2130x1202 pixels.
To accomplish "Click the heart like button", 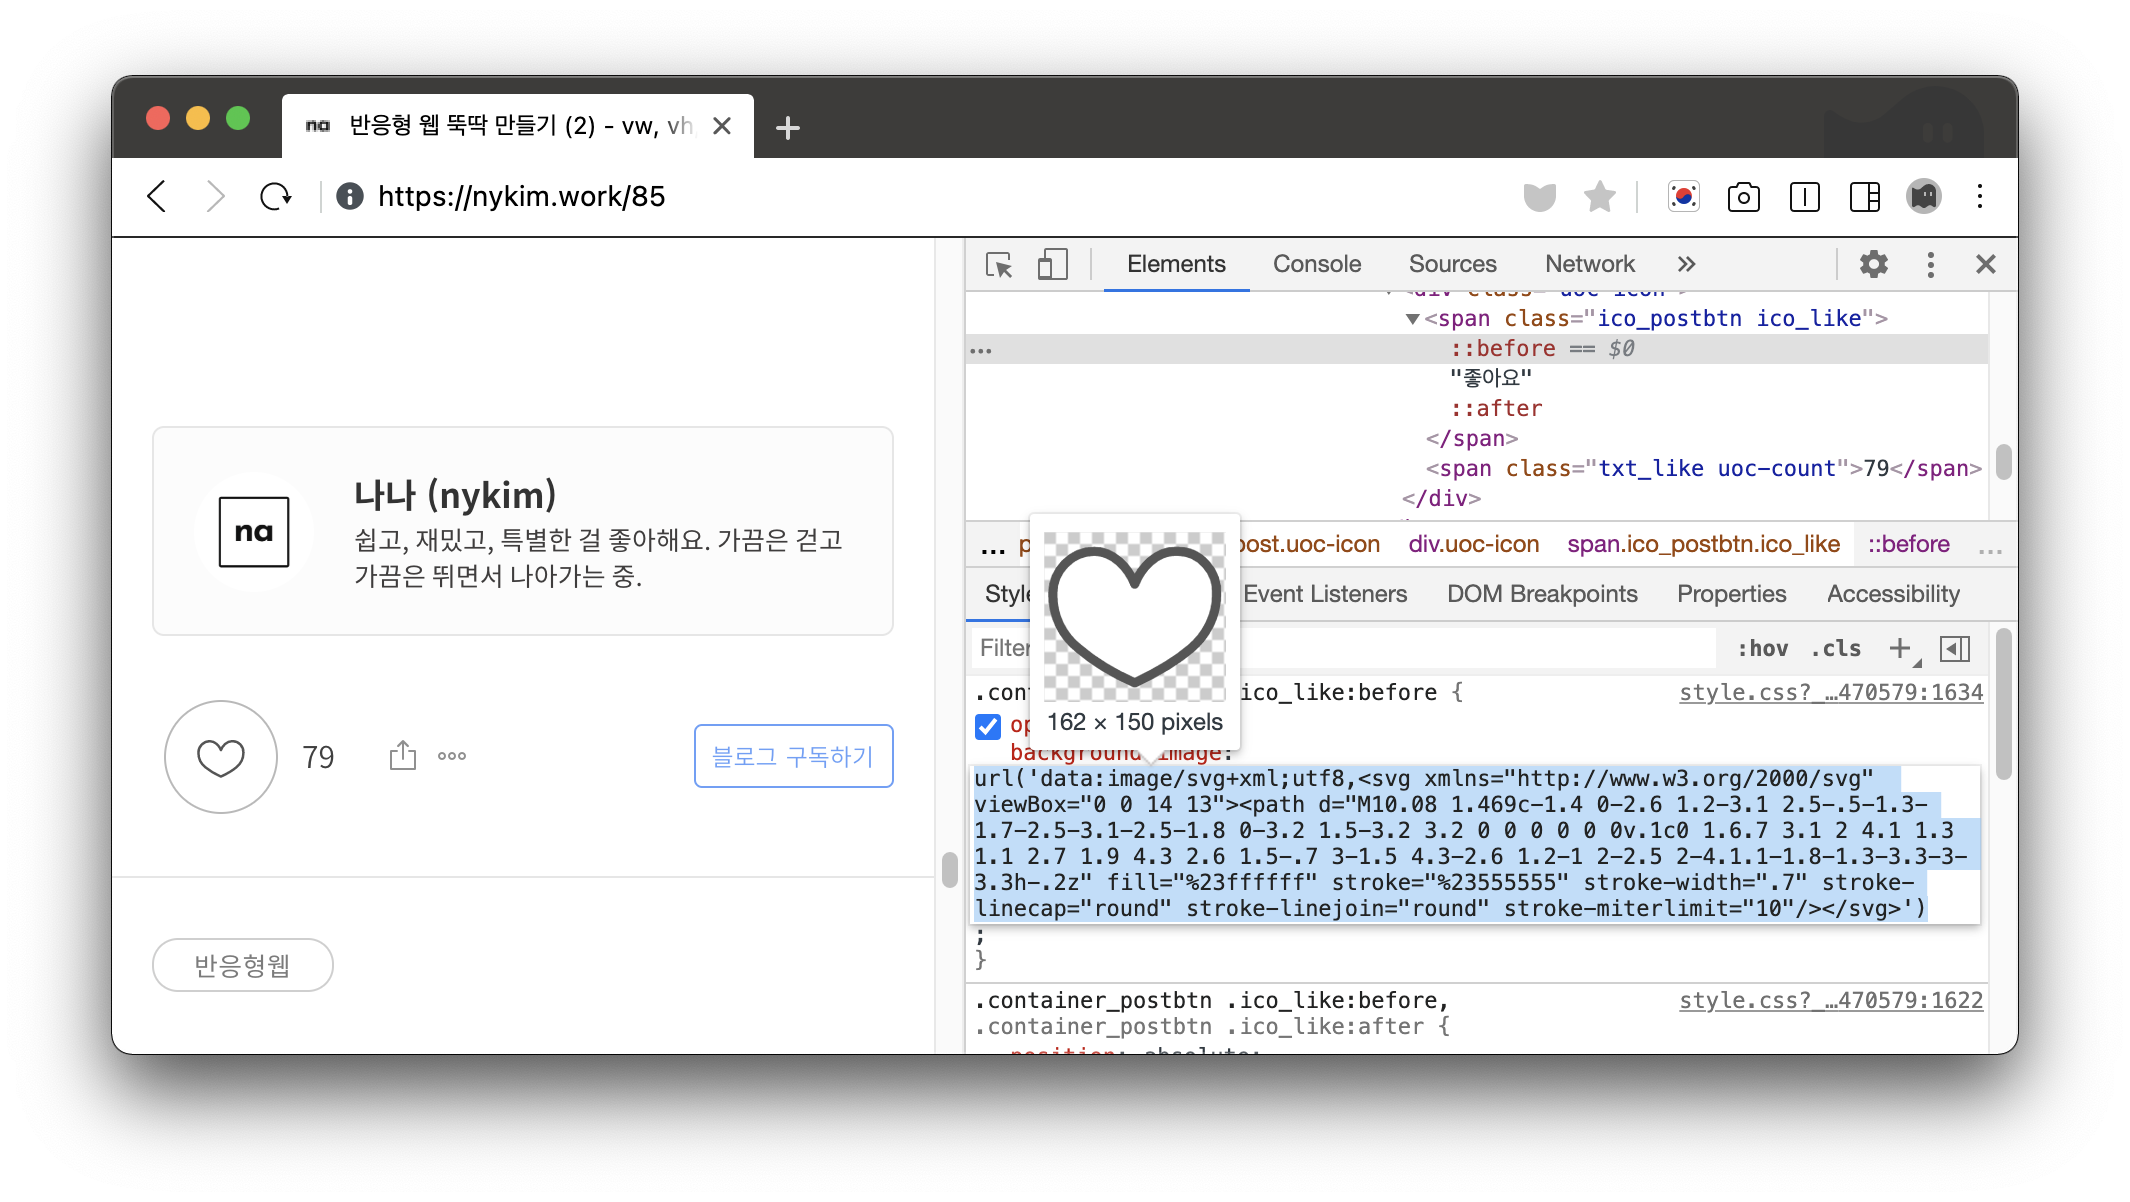I will point(221,757).
